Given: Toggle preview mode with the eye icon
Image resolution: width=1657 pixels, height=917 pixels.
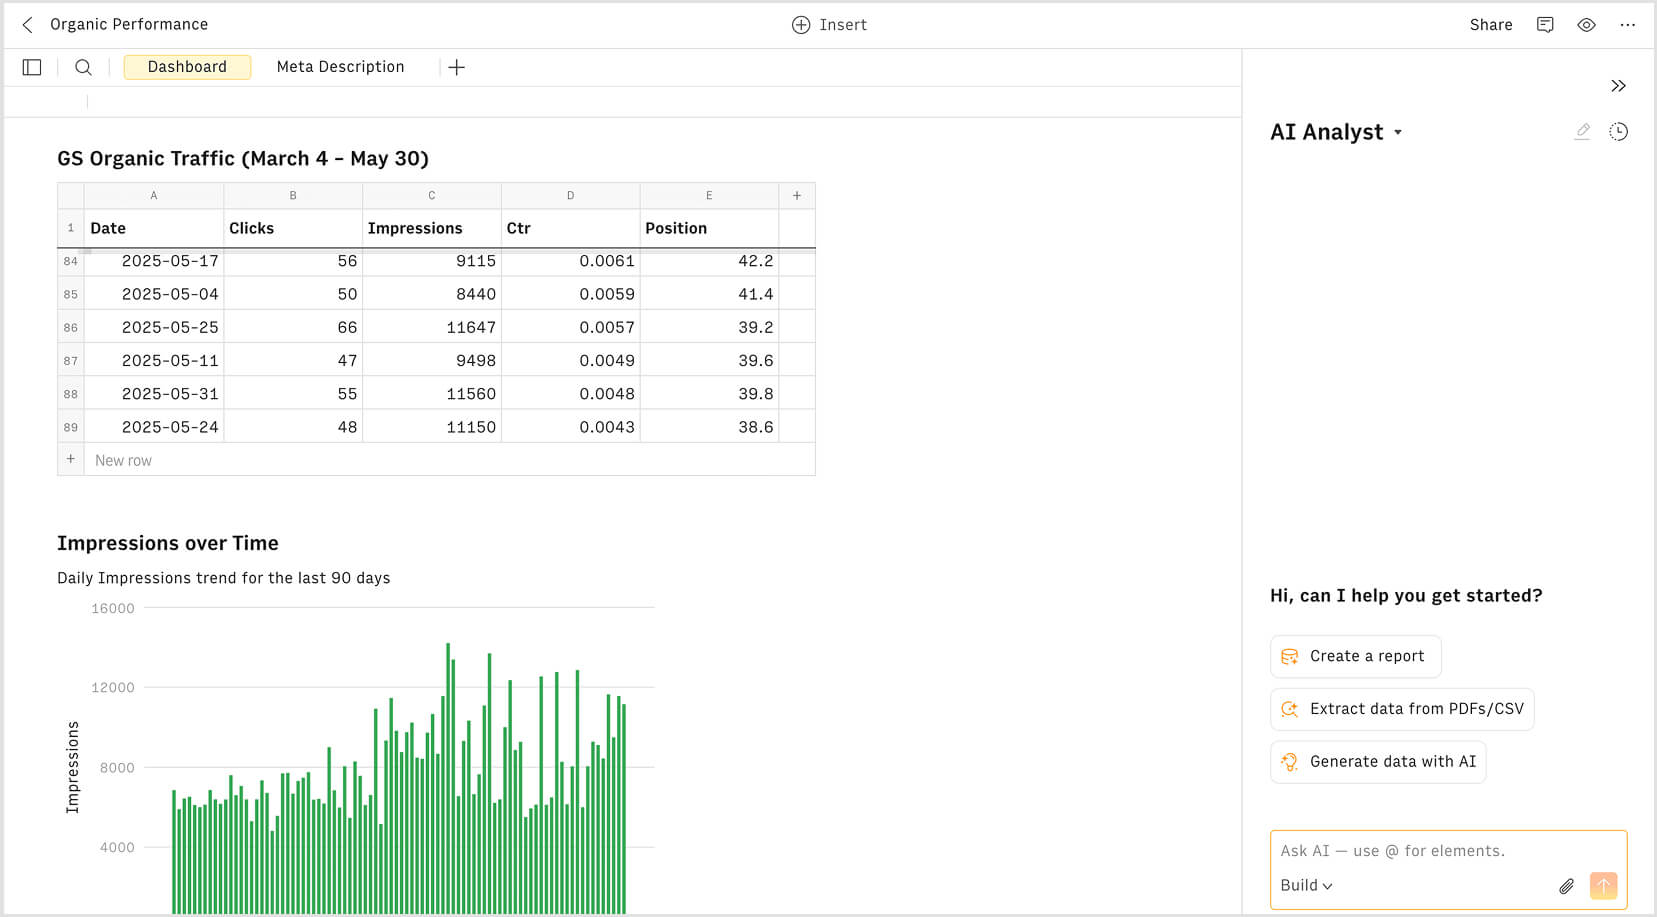Looking at the screenshot, I should (1586, 25).
